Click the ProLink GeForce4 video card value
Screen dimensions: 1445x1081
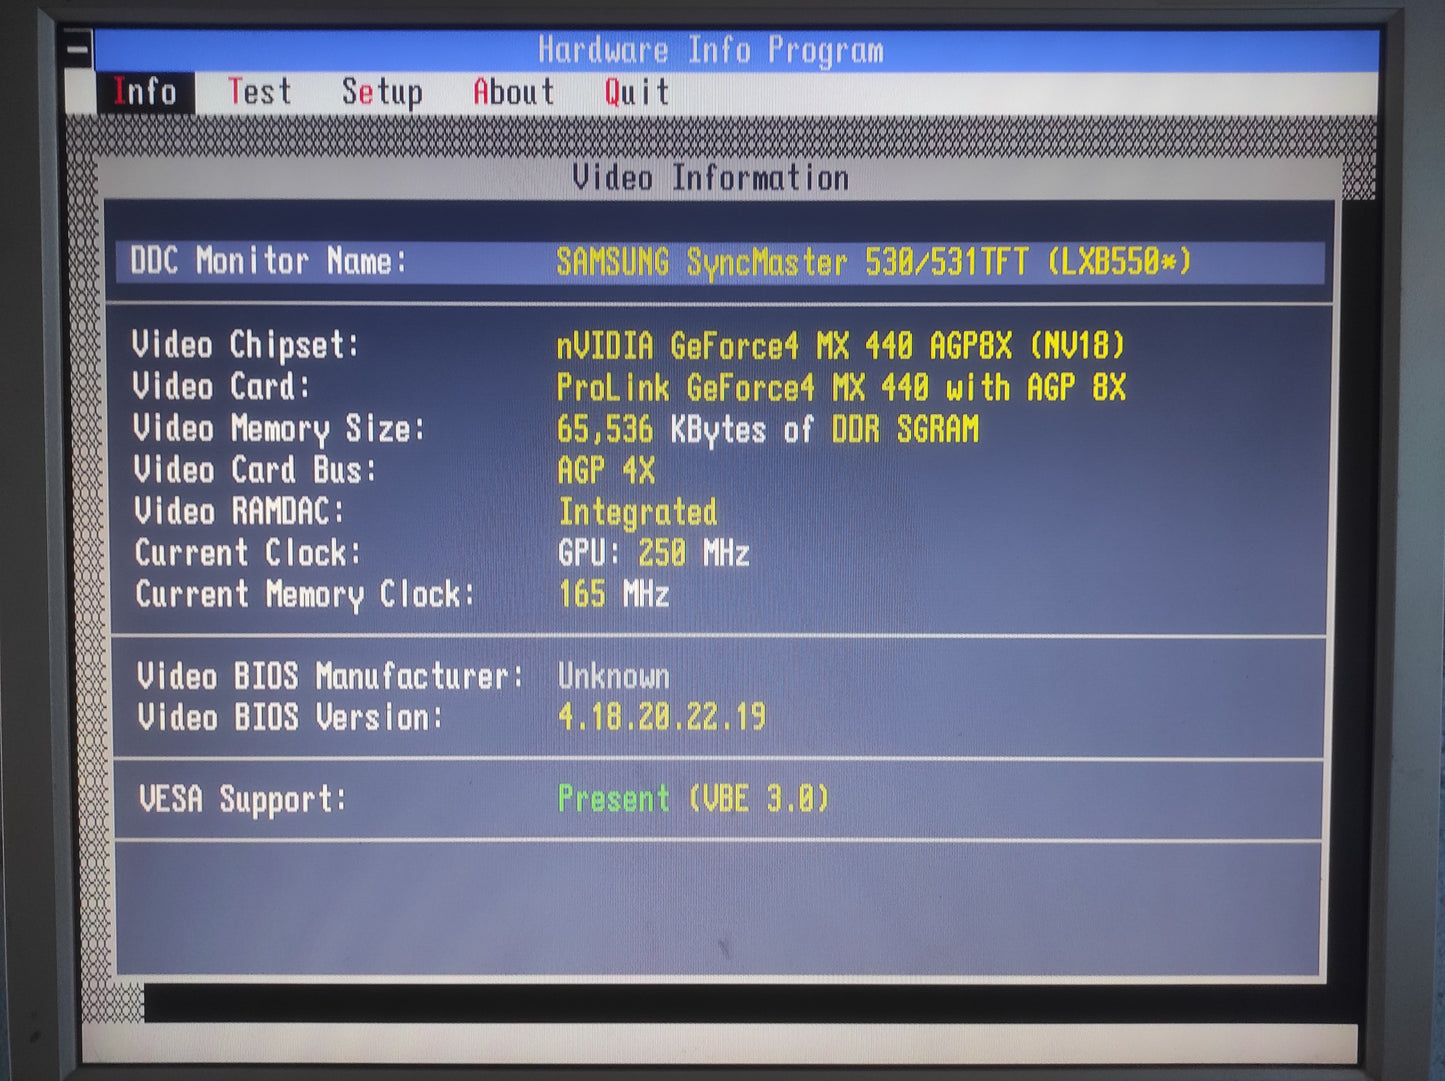[840, 387]
